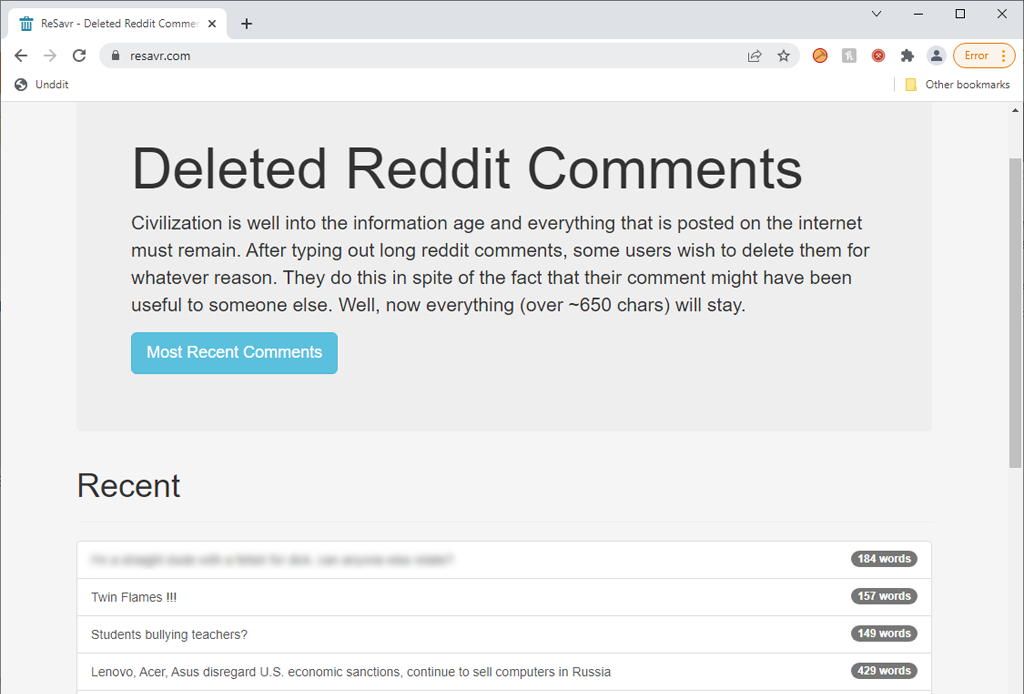Click the gray R extension icon
Viewport: 1024px width, 694px height.
849,56
